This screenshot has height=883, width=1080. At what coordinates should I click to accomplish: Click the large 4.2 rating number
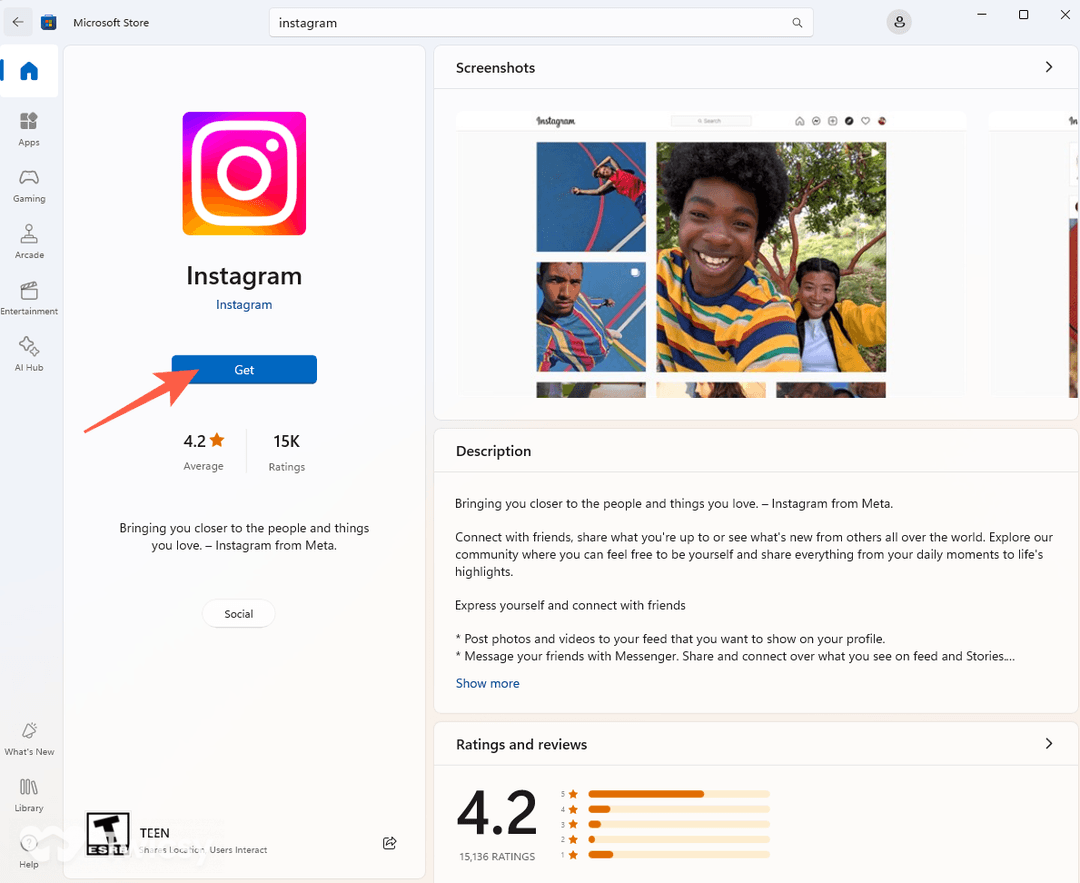pos(497,813)
